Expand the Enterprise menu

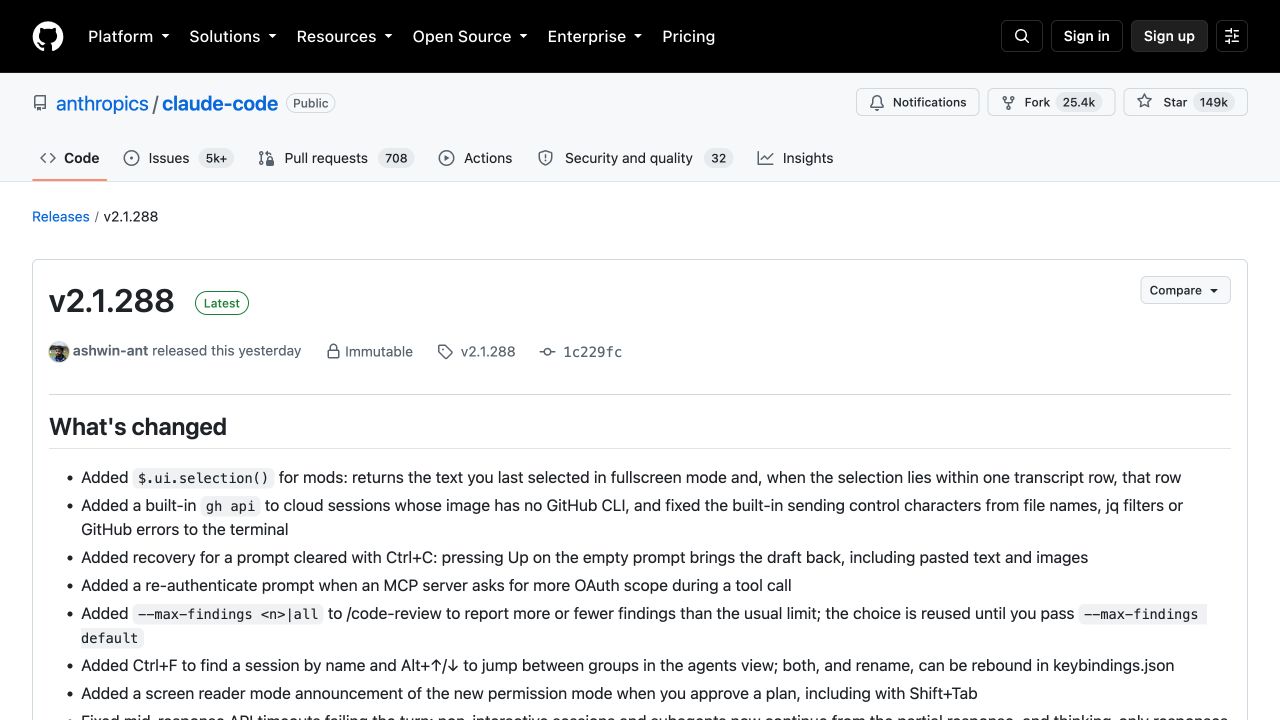click(595, 36)
